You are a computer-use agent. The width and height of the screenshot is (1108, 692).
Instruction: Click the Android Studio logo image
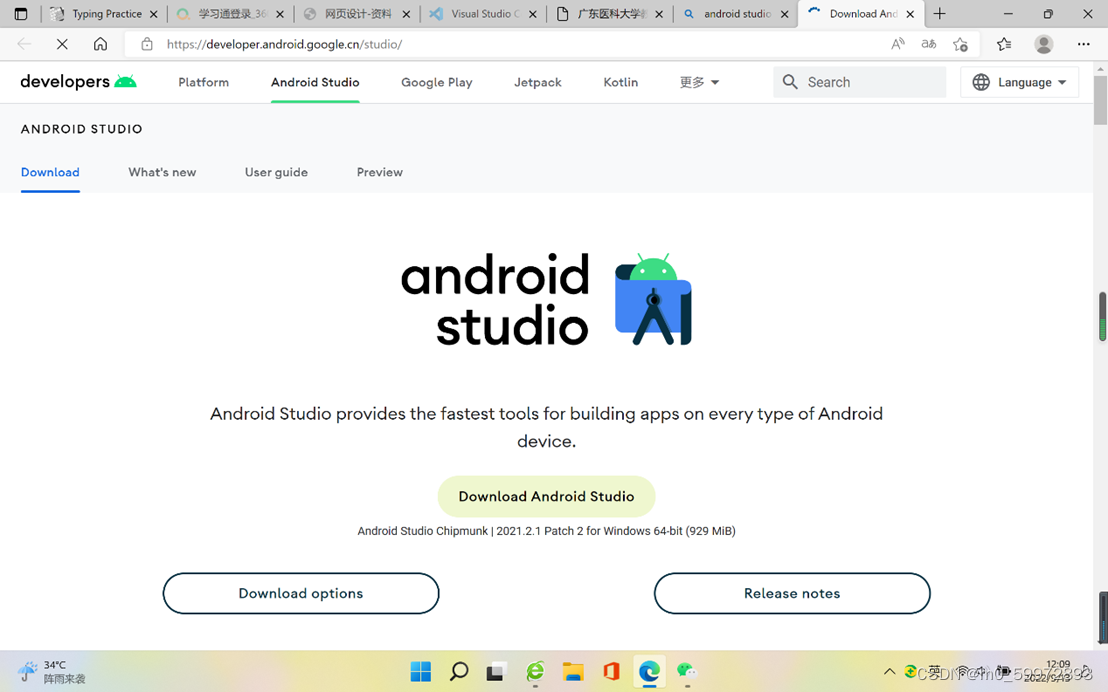coord(546,300)
